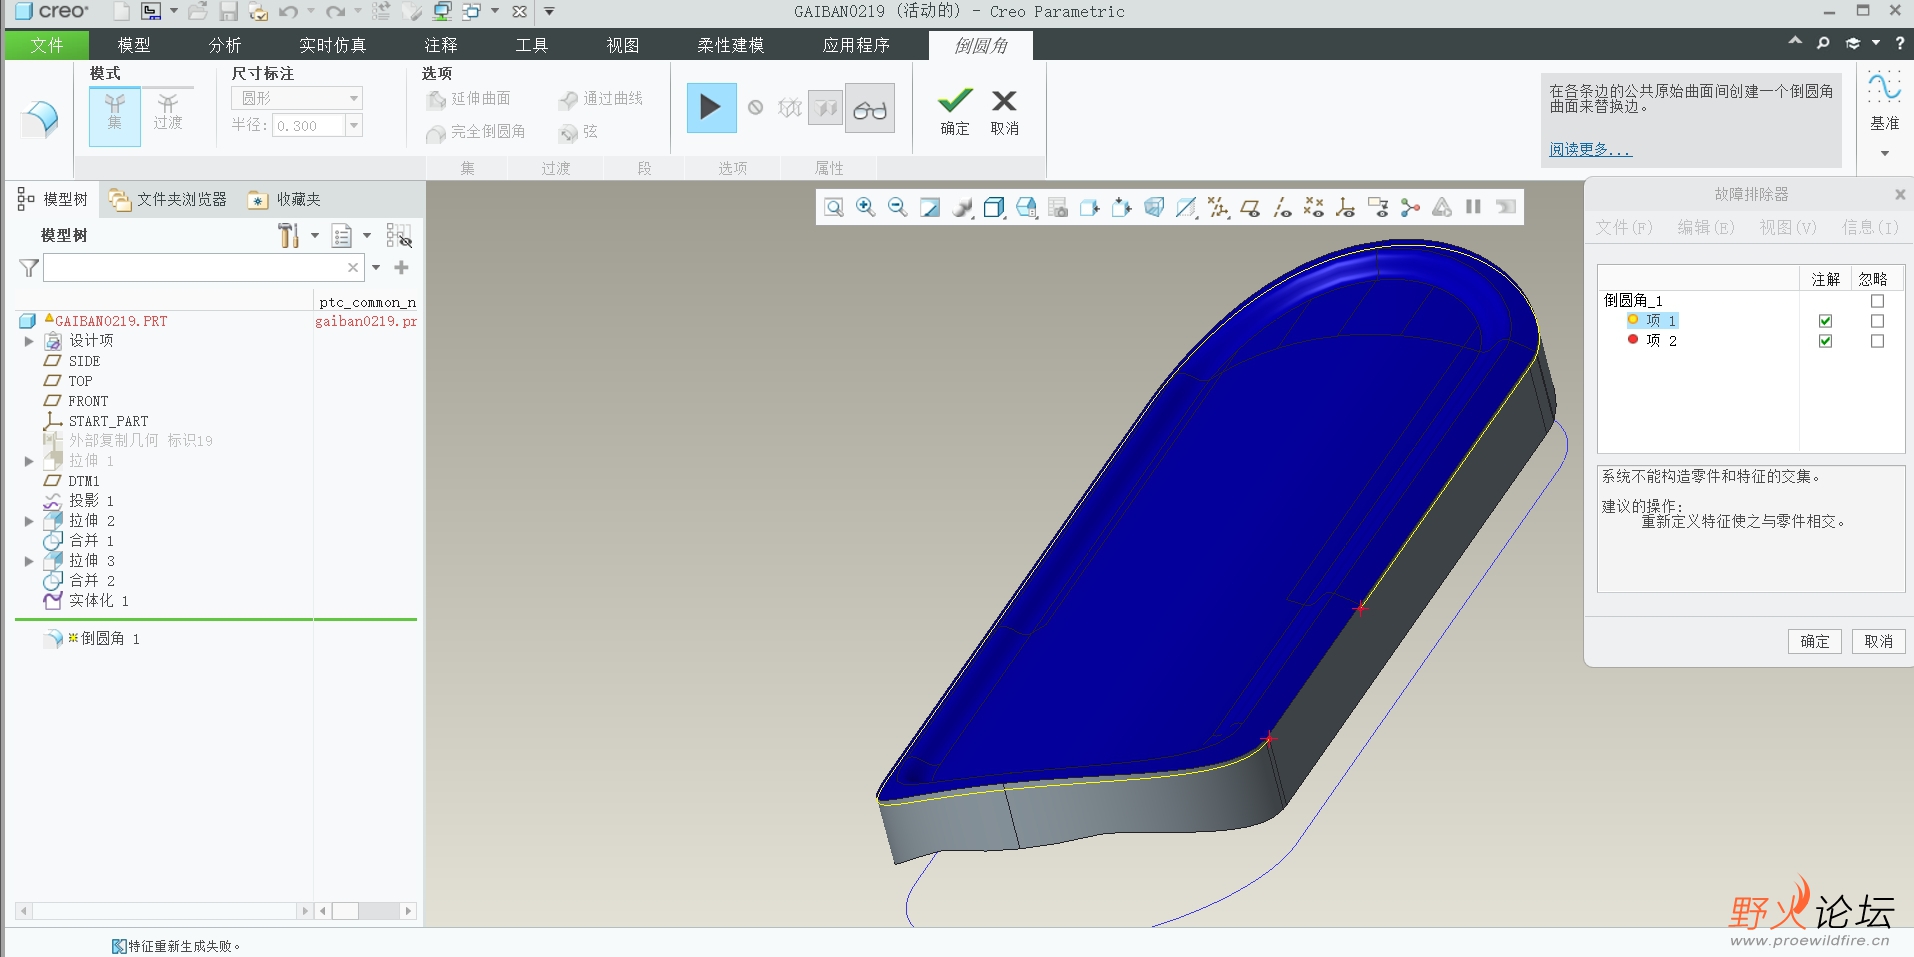The height and width of the screenshot is (957, 1914).
Task: Toggle ignore checkbox for 倒圆角_1 row
Action: [1877, 301]
